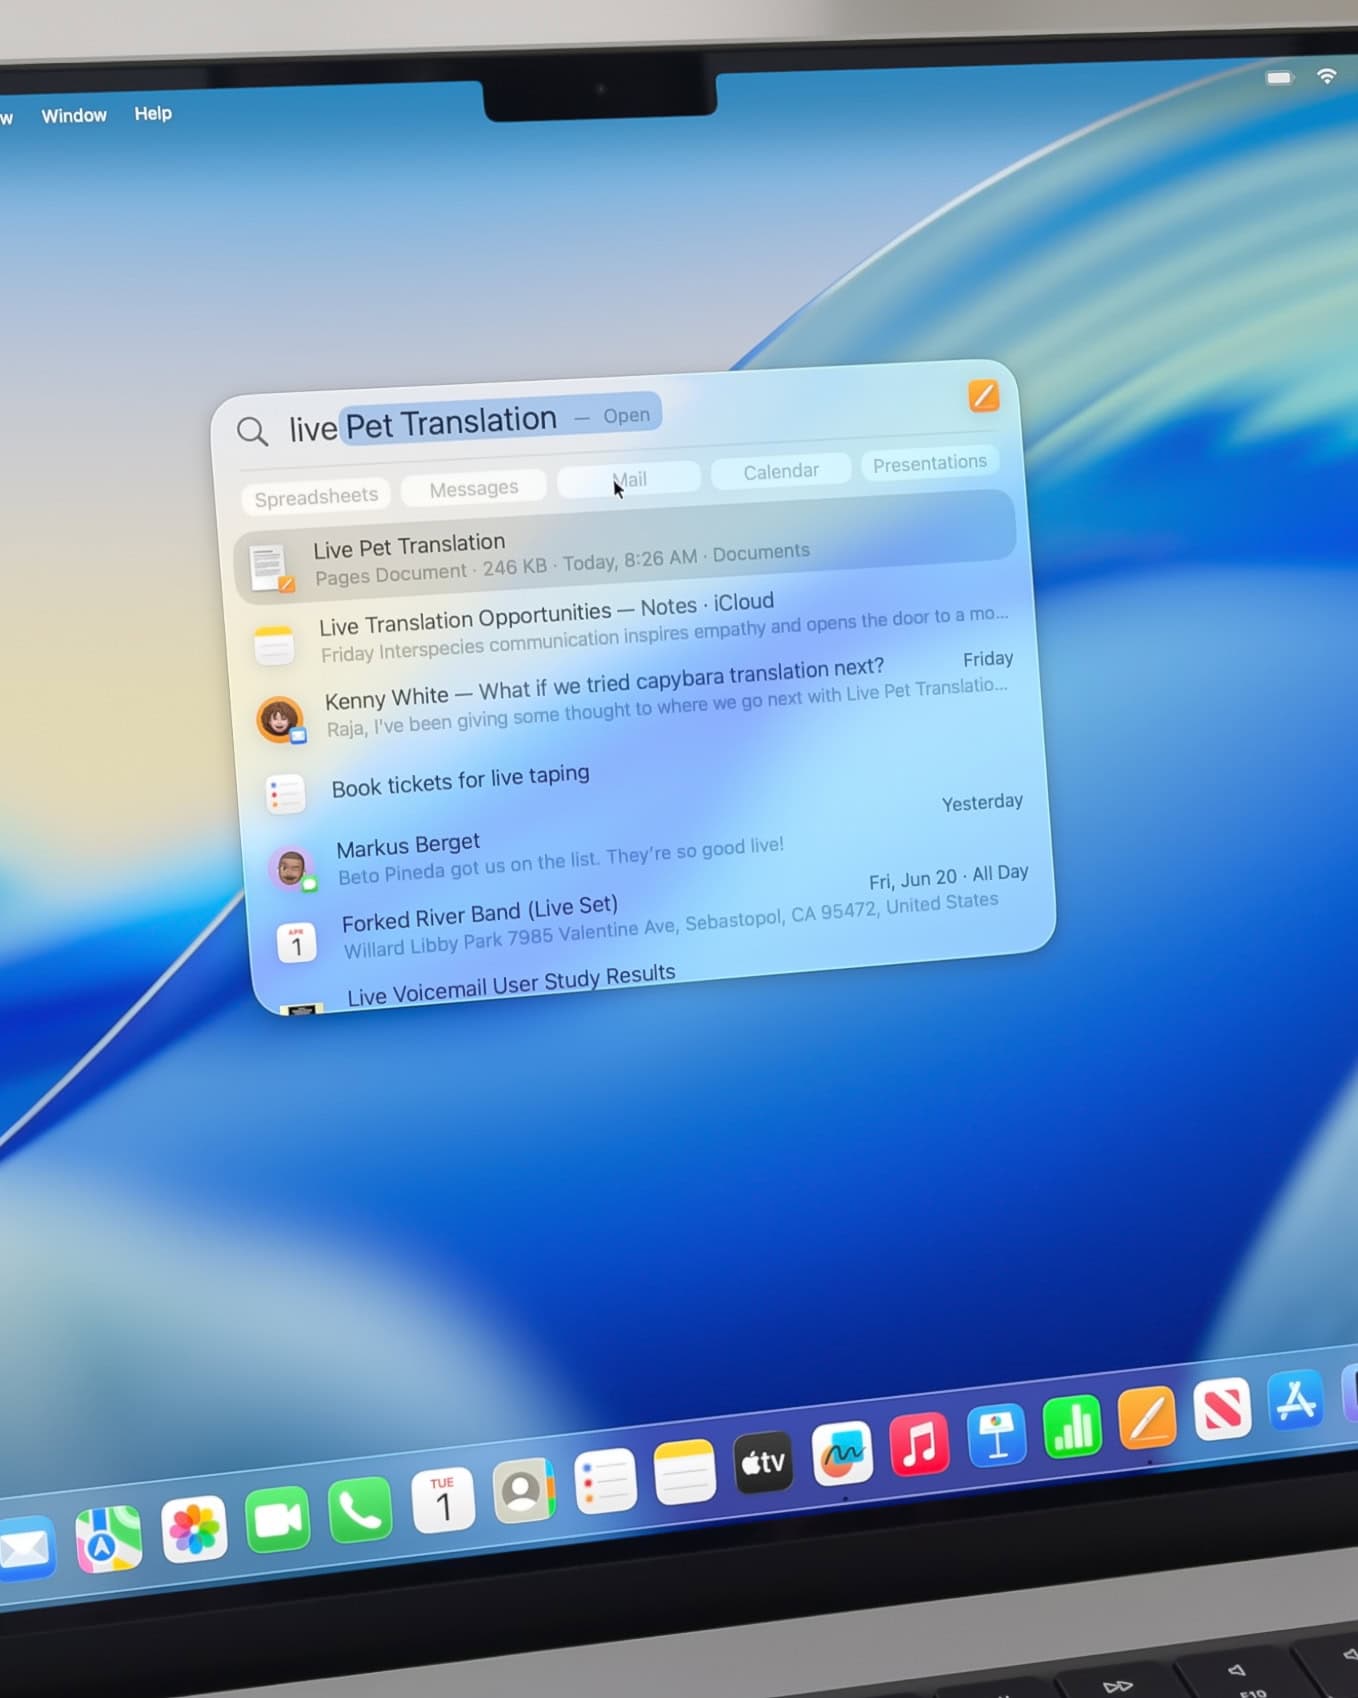
Task: Open Pages app in the Dock
Action: tap(1147, 1417)
